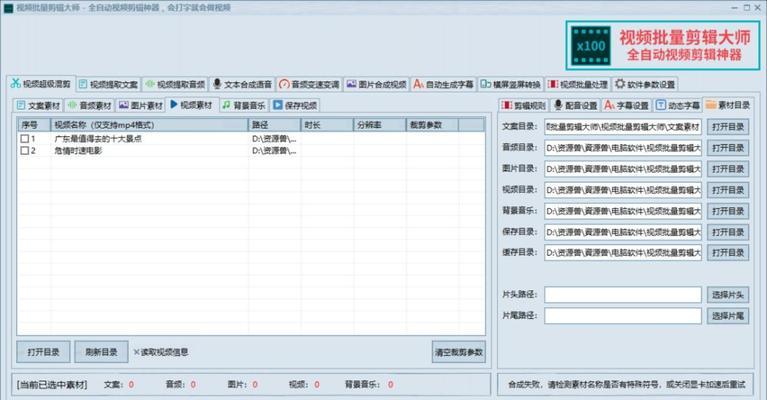Click the waveform icon of 视频提取音频 tab

tap(150, 84)
